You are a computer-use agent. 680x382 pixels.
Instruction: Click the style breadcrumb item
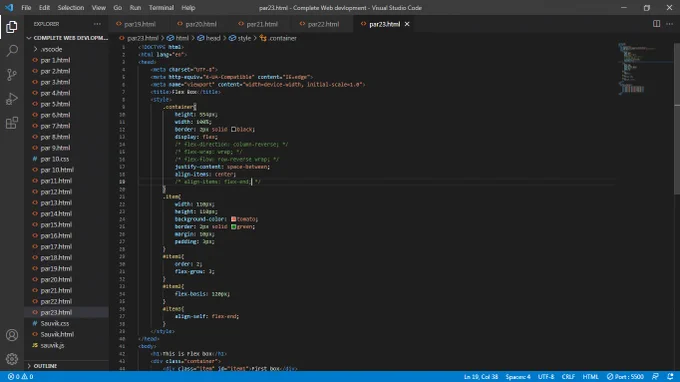[x=240, y=38]
